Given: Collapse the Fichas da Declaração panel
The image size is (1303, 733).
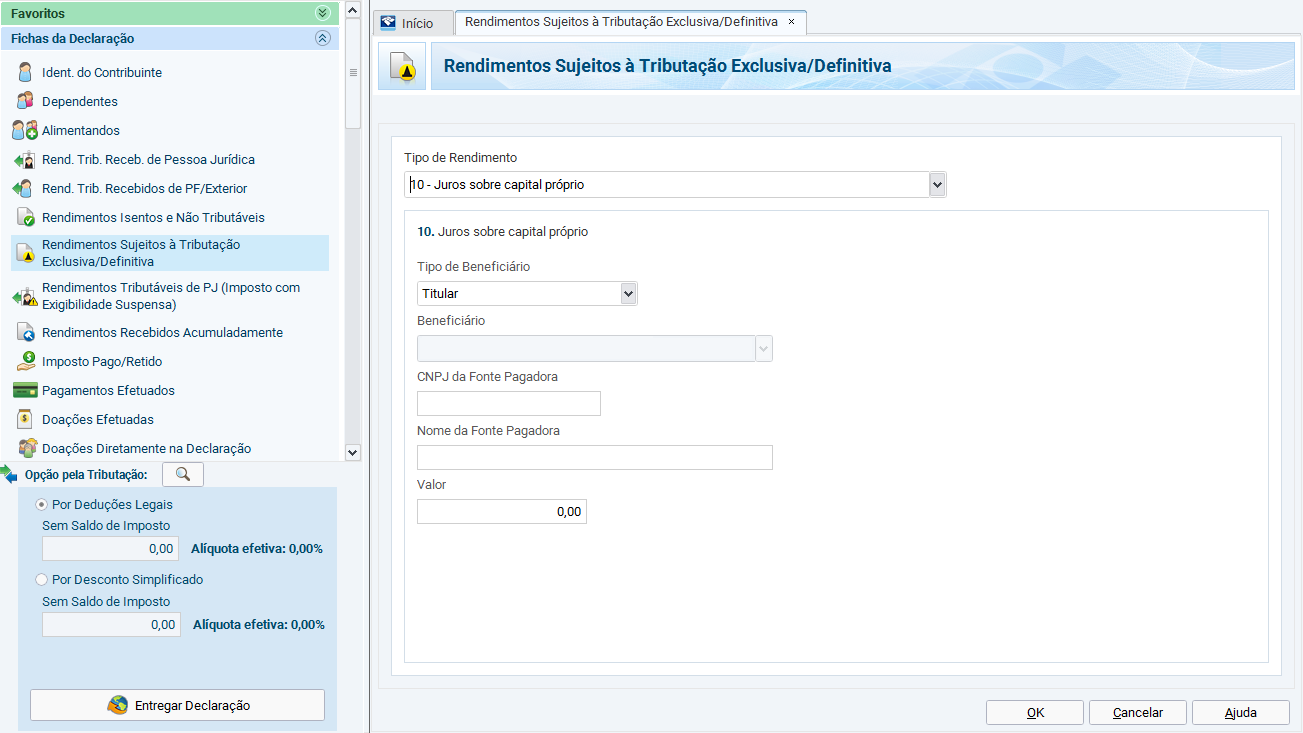Looking at the screenshot, I should click(x=322, y=38).
